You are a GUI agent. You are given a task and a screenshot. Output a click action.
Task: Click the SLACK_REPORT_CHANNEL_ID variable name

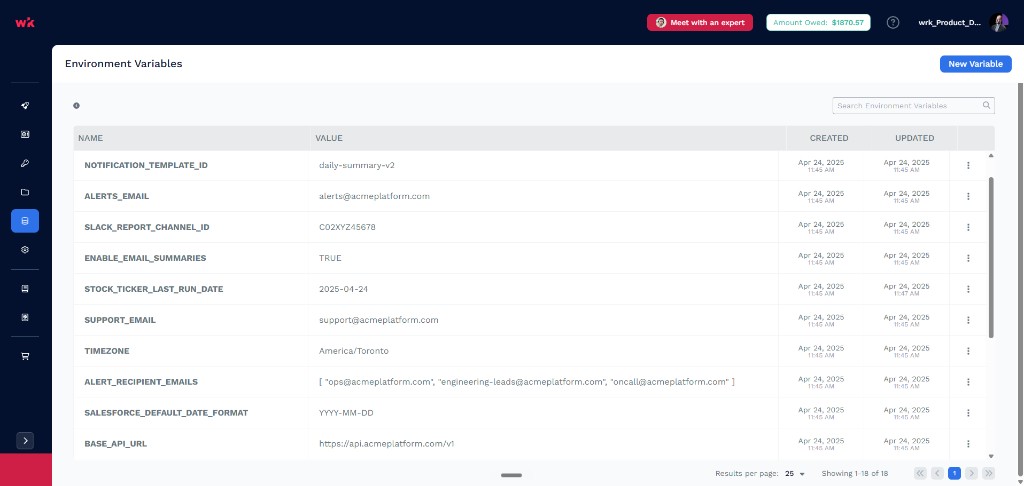click(147, 227)
